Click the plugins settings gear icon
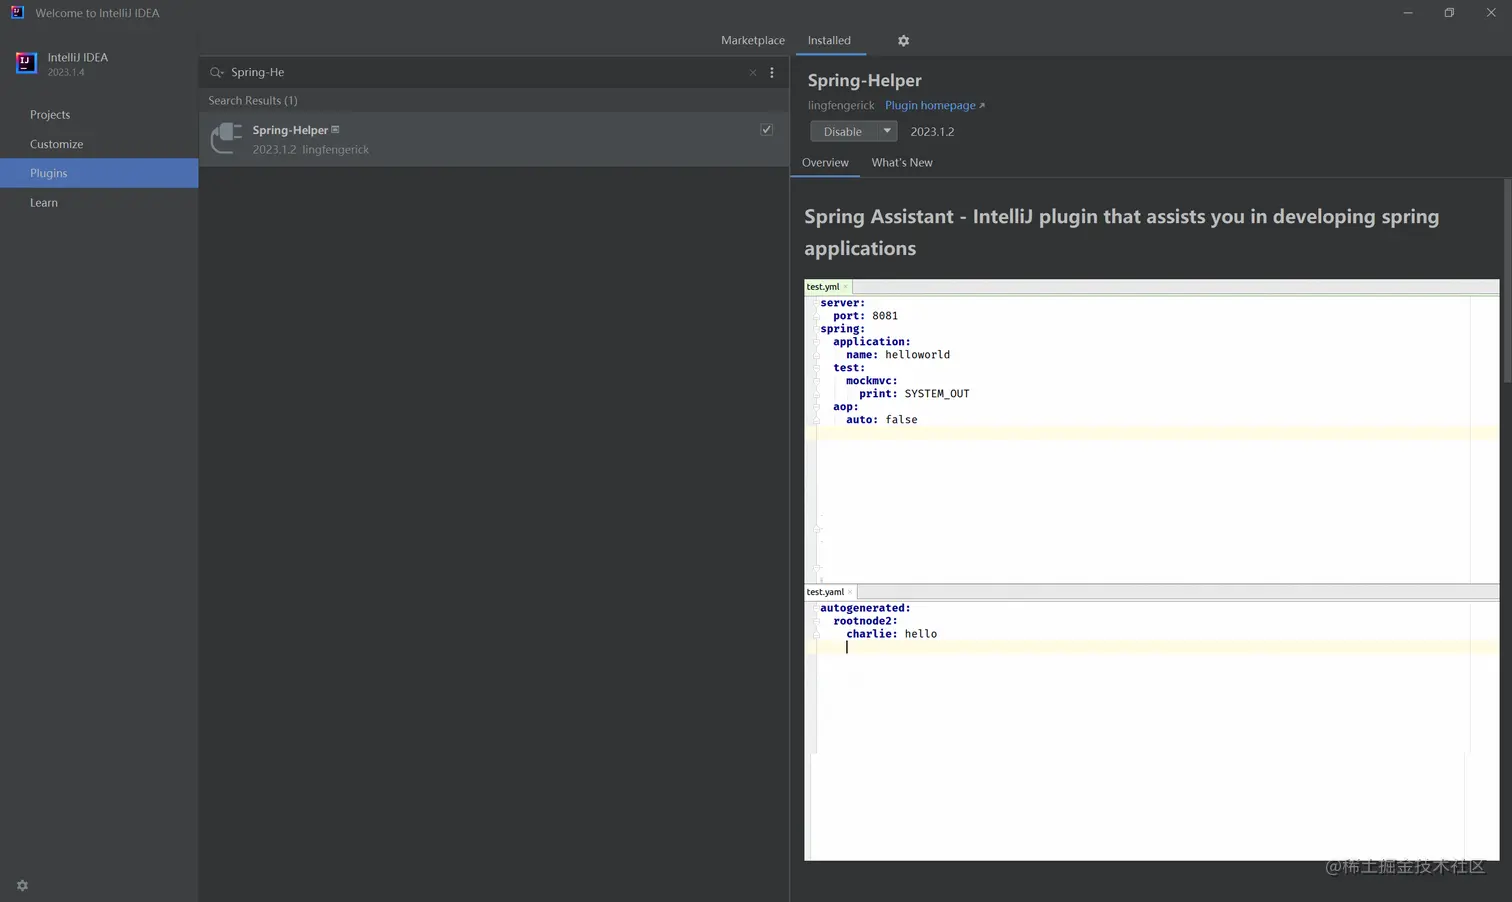Image resolution: width=1512 pixels, height=902 pixels. pyautogui.click(x=903, y=41)
